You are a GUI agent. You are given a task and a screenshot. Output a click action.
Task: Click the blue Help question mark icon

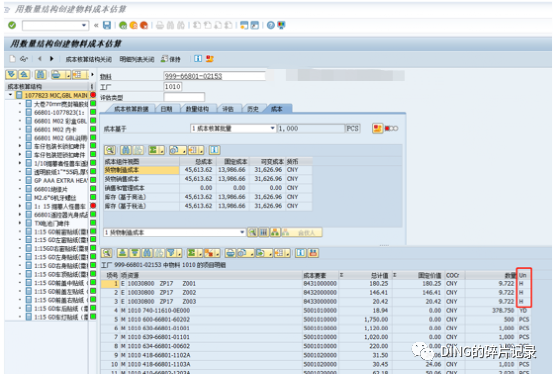click(x=271, y=25)
